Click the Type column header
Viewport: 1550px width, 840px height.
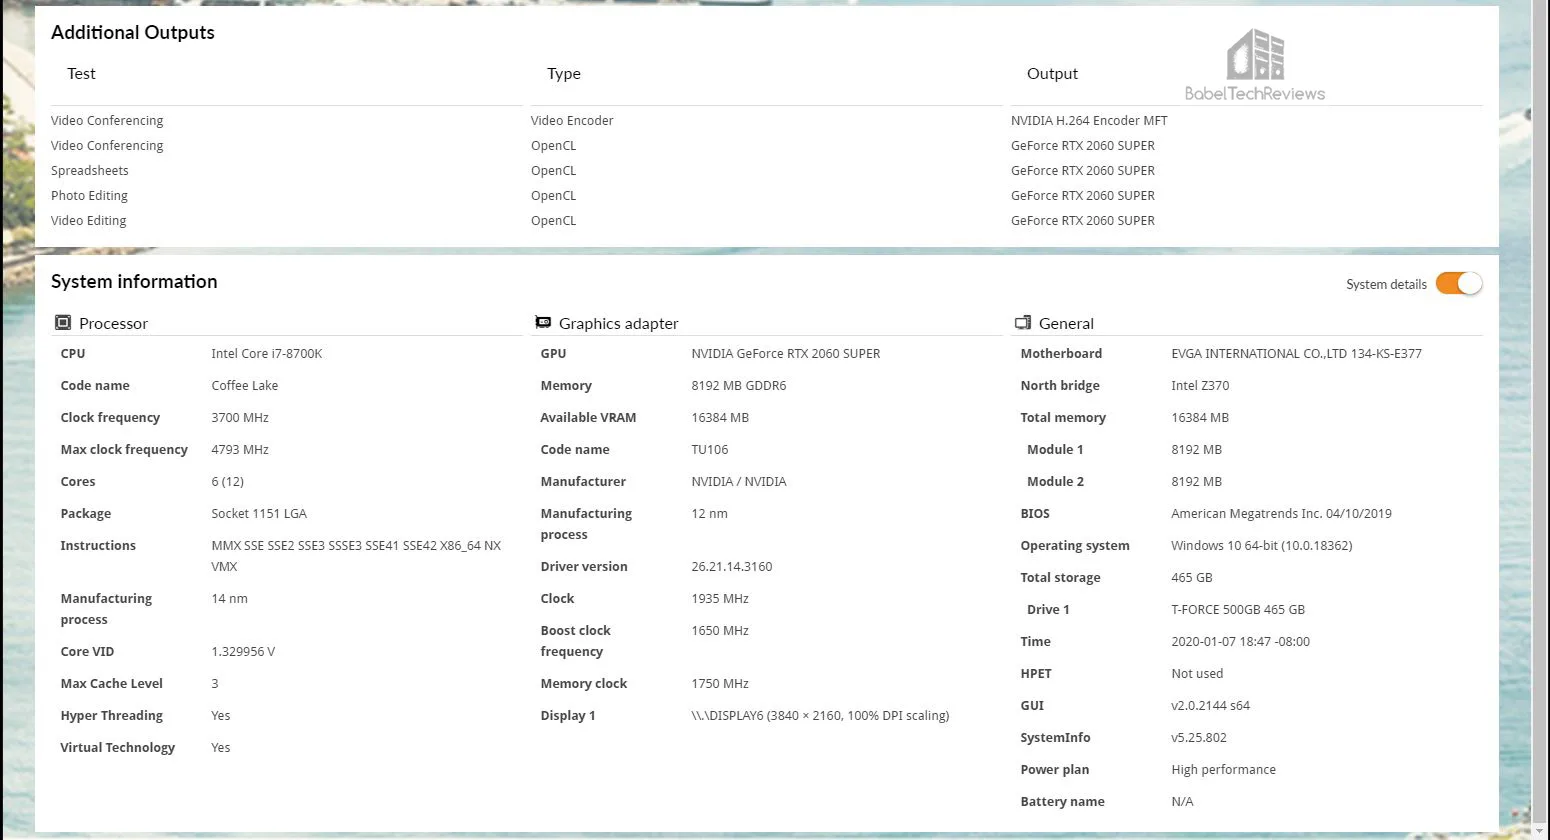564,74
